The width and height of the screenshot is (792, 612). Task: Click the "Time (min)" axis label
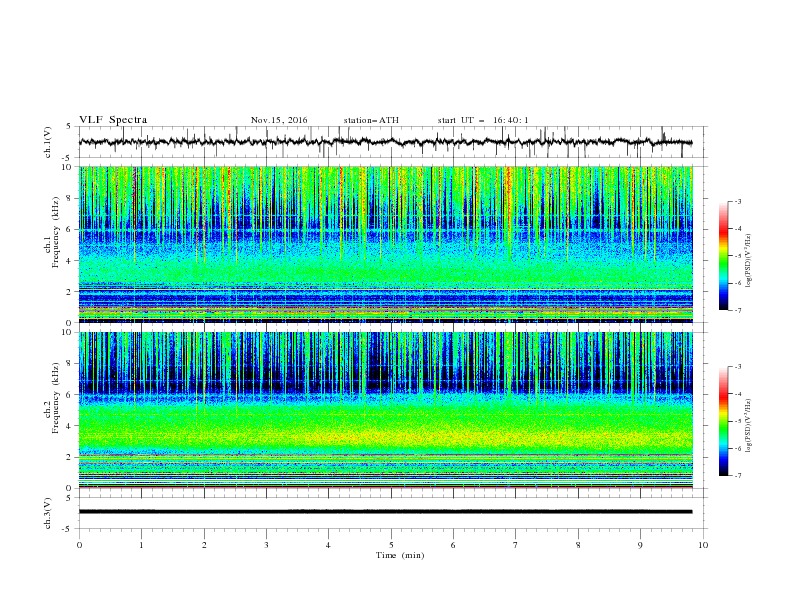point(400,555)
